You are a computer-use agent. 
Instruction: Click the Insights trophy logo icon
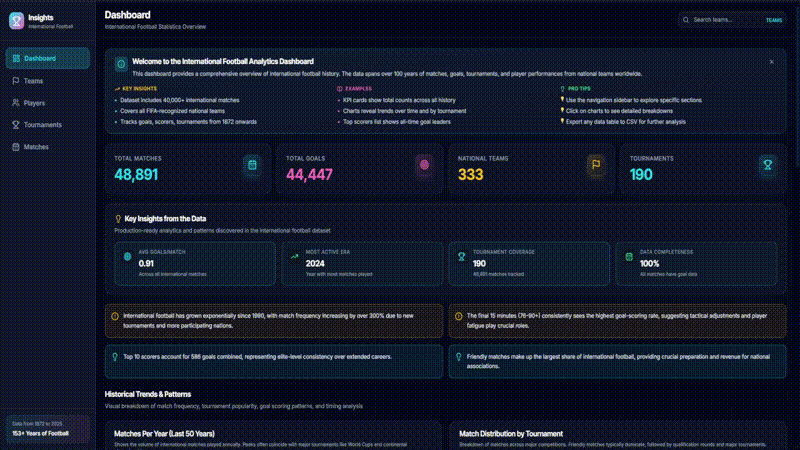point(16,21)
